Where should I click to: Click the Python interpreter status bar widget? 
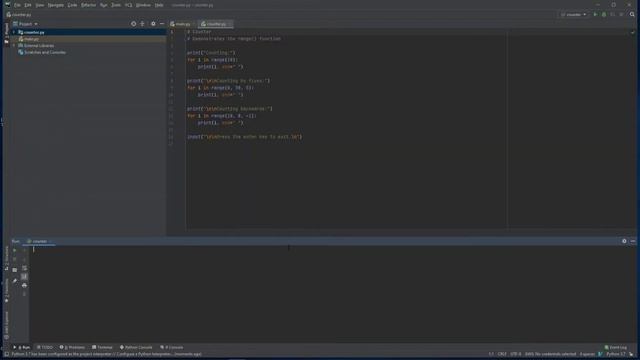coord(616,354)
